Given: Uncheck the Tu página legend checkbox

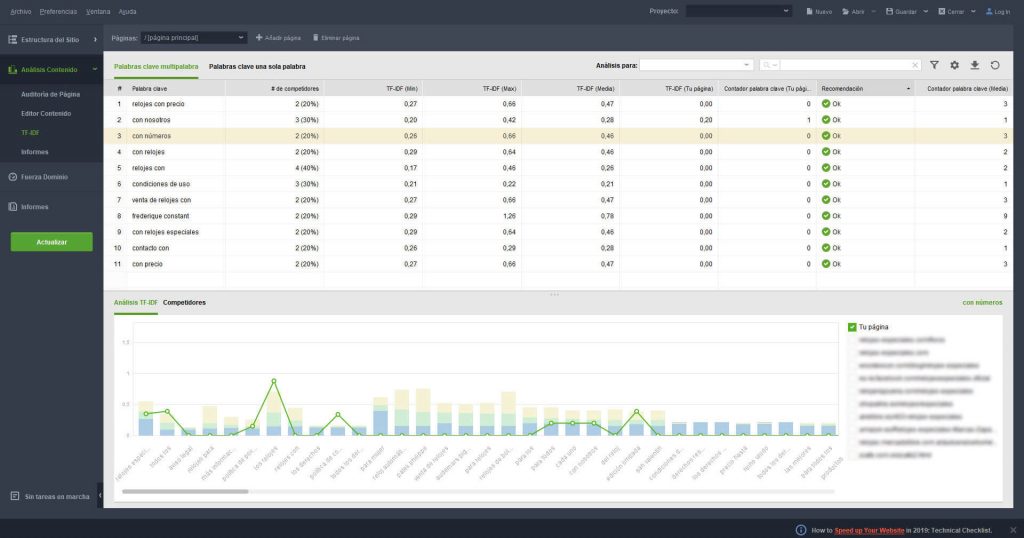Looking at the screenshot, I should click(x=852, y=327).
